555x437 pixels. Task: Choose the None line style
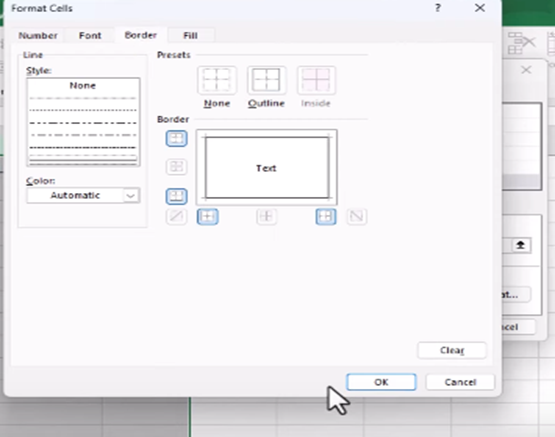pyautogui.click(x=82, y=85)
